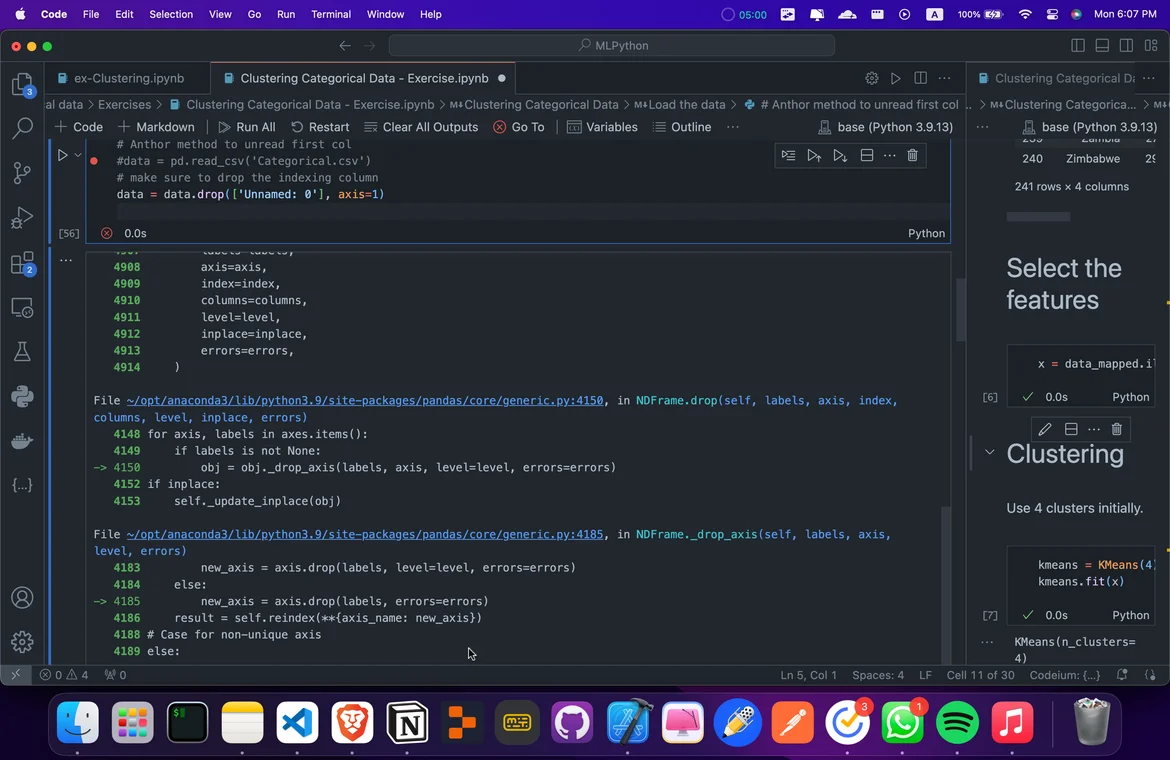Viewport: 1170px width, 760px height.
Task: Collapse the Clustering section chevron
Action: point(989,453)
